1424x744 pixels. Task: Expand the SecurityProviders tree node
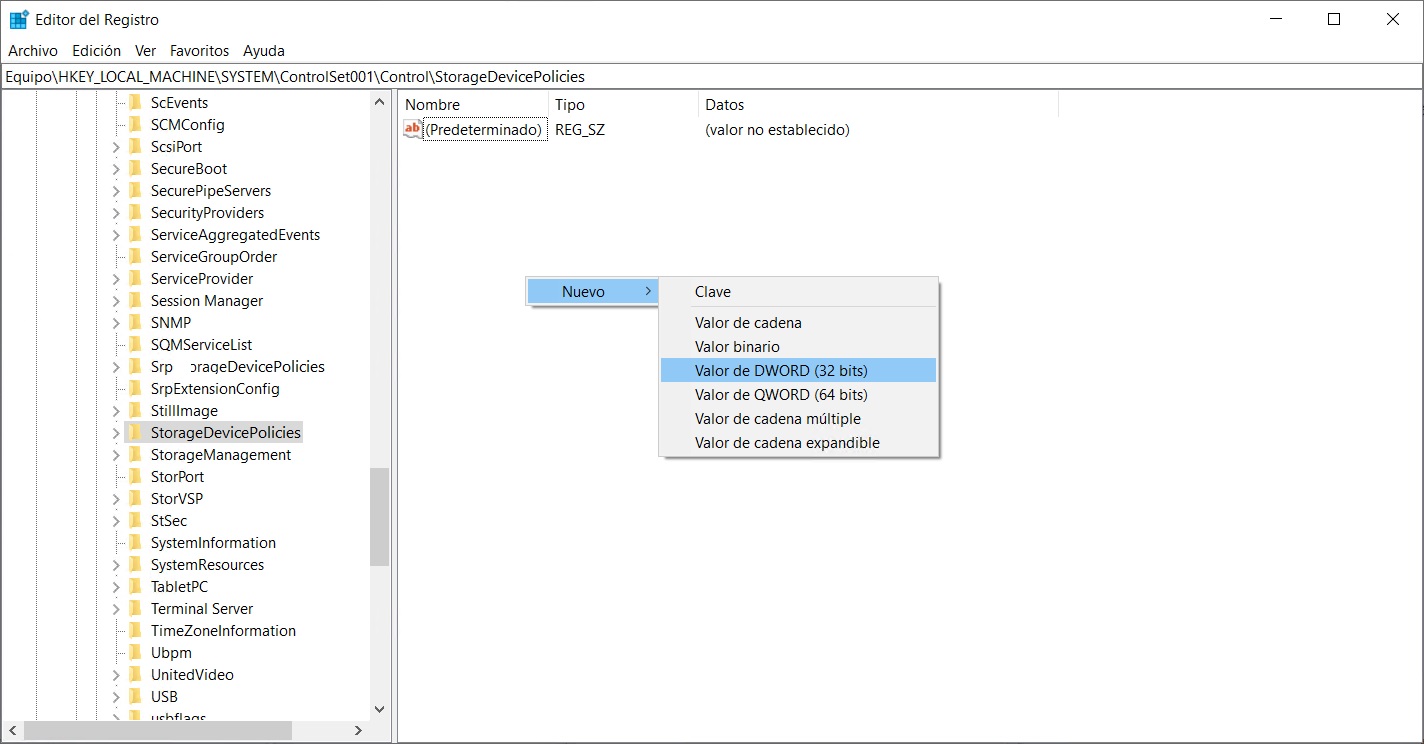tap(116, 213)
